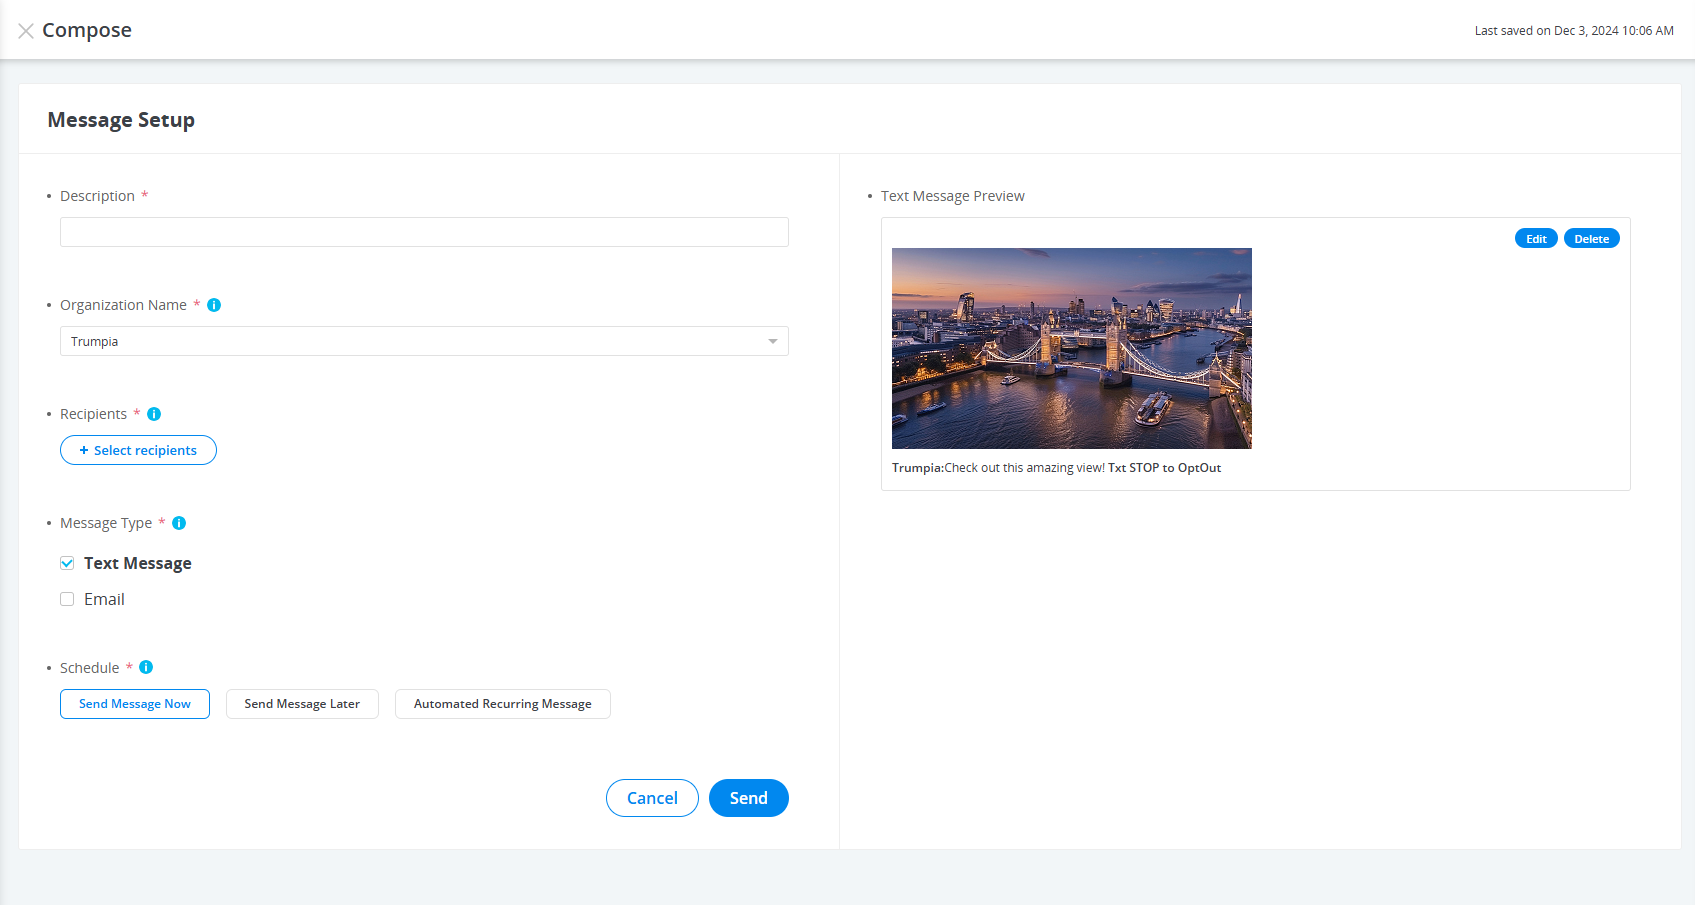Click the Send button
This screenshot has width=1695, height=905.
pyautogui.click(x=748, y=797)
